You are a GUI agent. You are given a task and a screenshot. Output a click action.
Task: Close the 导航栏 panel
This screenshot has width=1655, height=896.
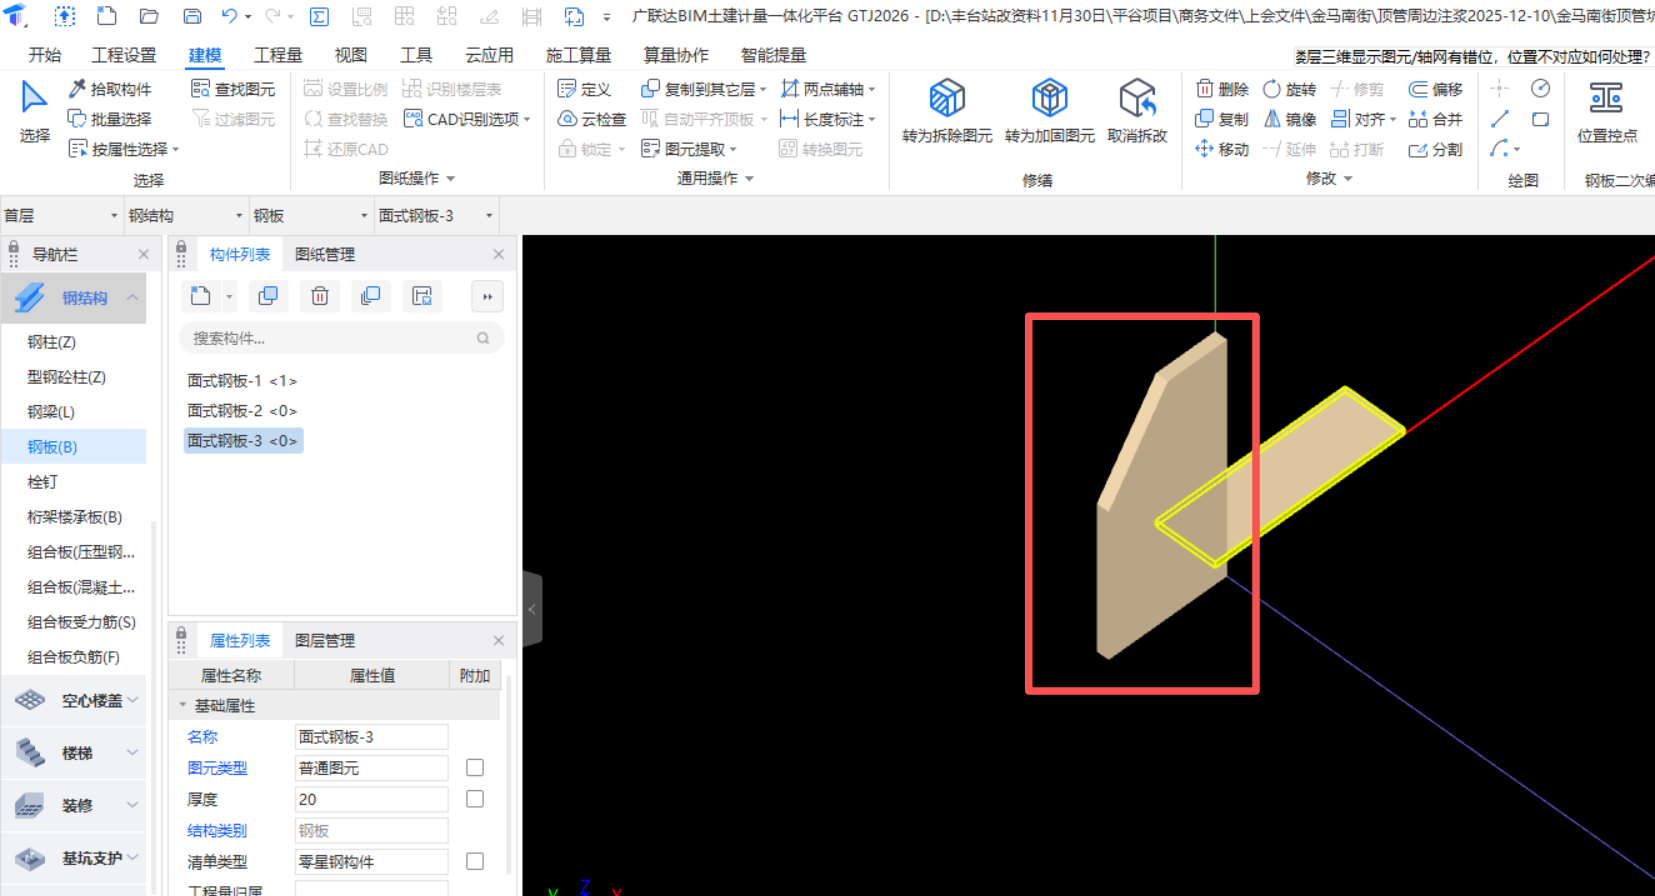[x=143, y=254]
